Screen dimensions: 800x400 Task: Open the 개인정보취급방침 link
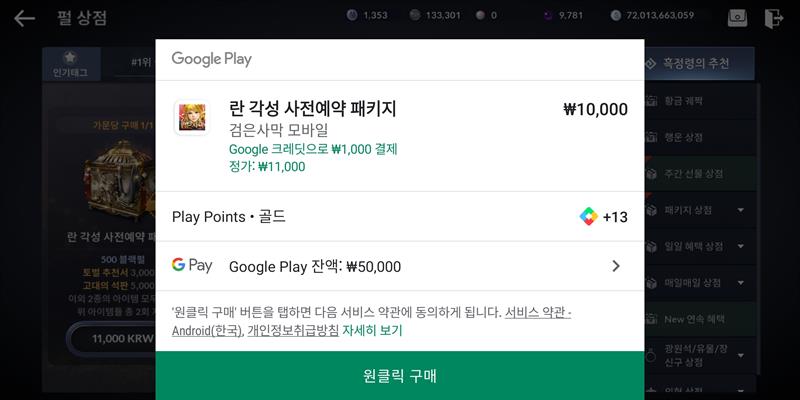click(x=293, y=331)
